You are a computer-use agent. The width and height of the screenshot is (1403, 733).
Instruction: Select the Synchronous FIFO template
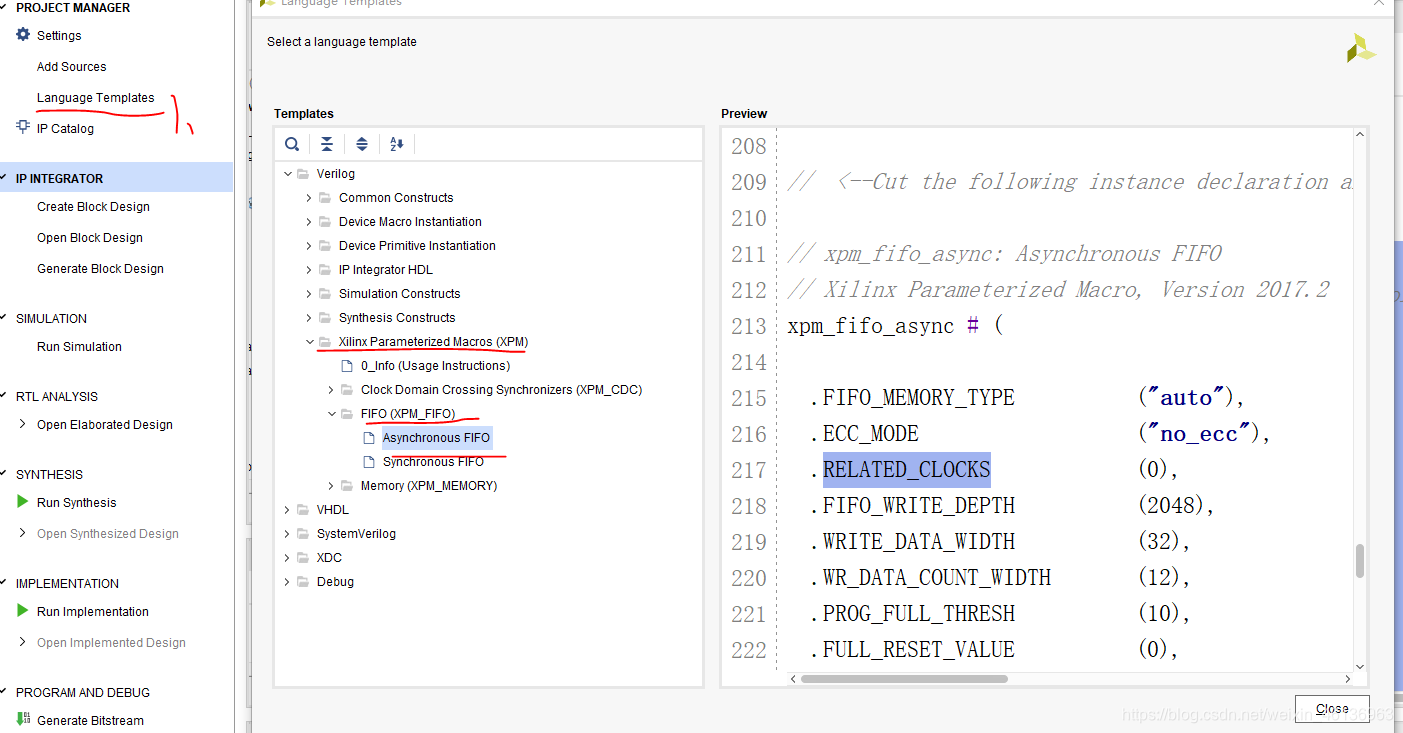tap(433, 462)
